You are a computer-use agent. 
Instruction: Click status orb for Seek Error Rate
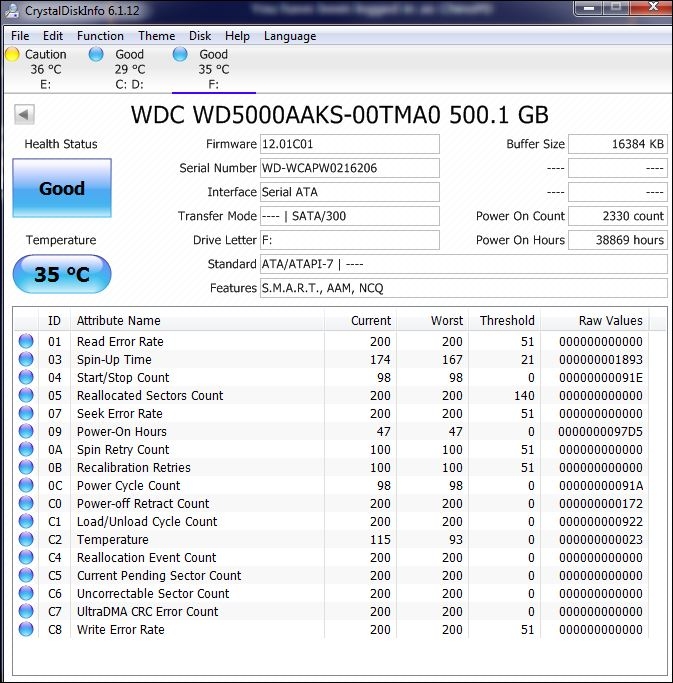(26, 413)
